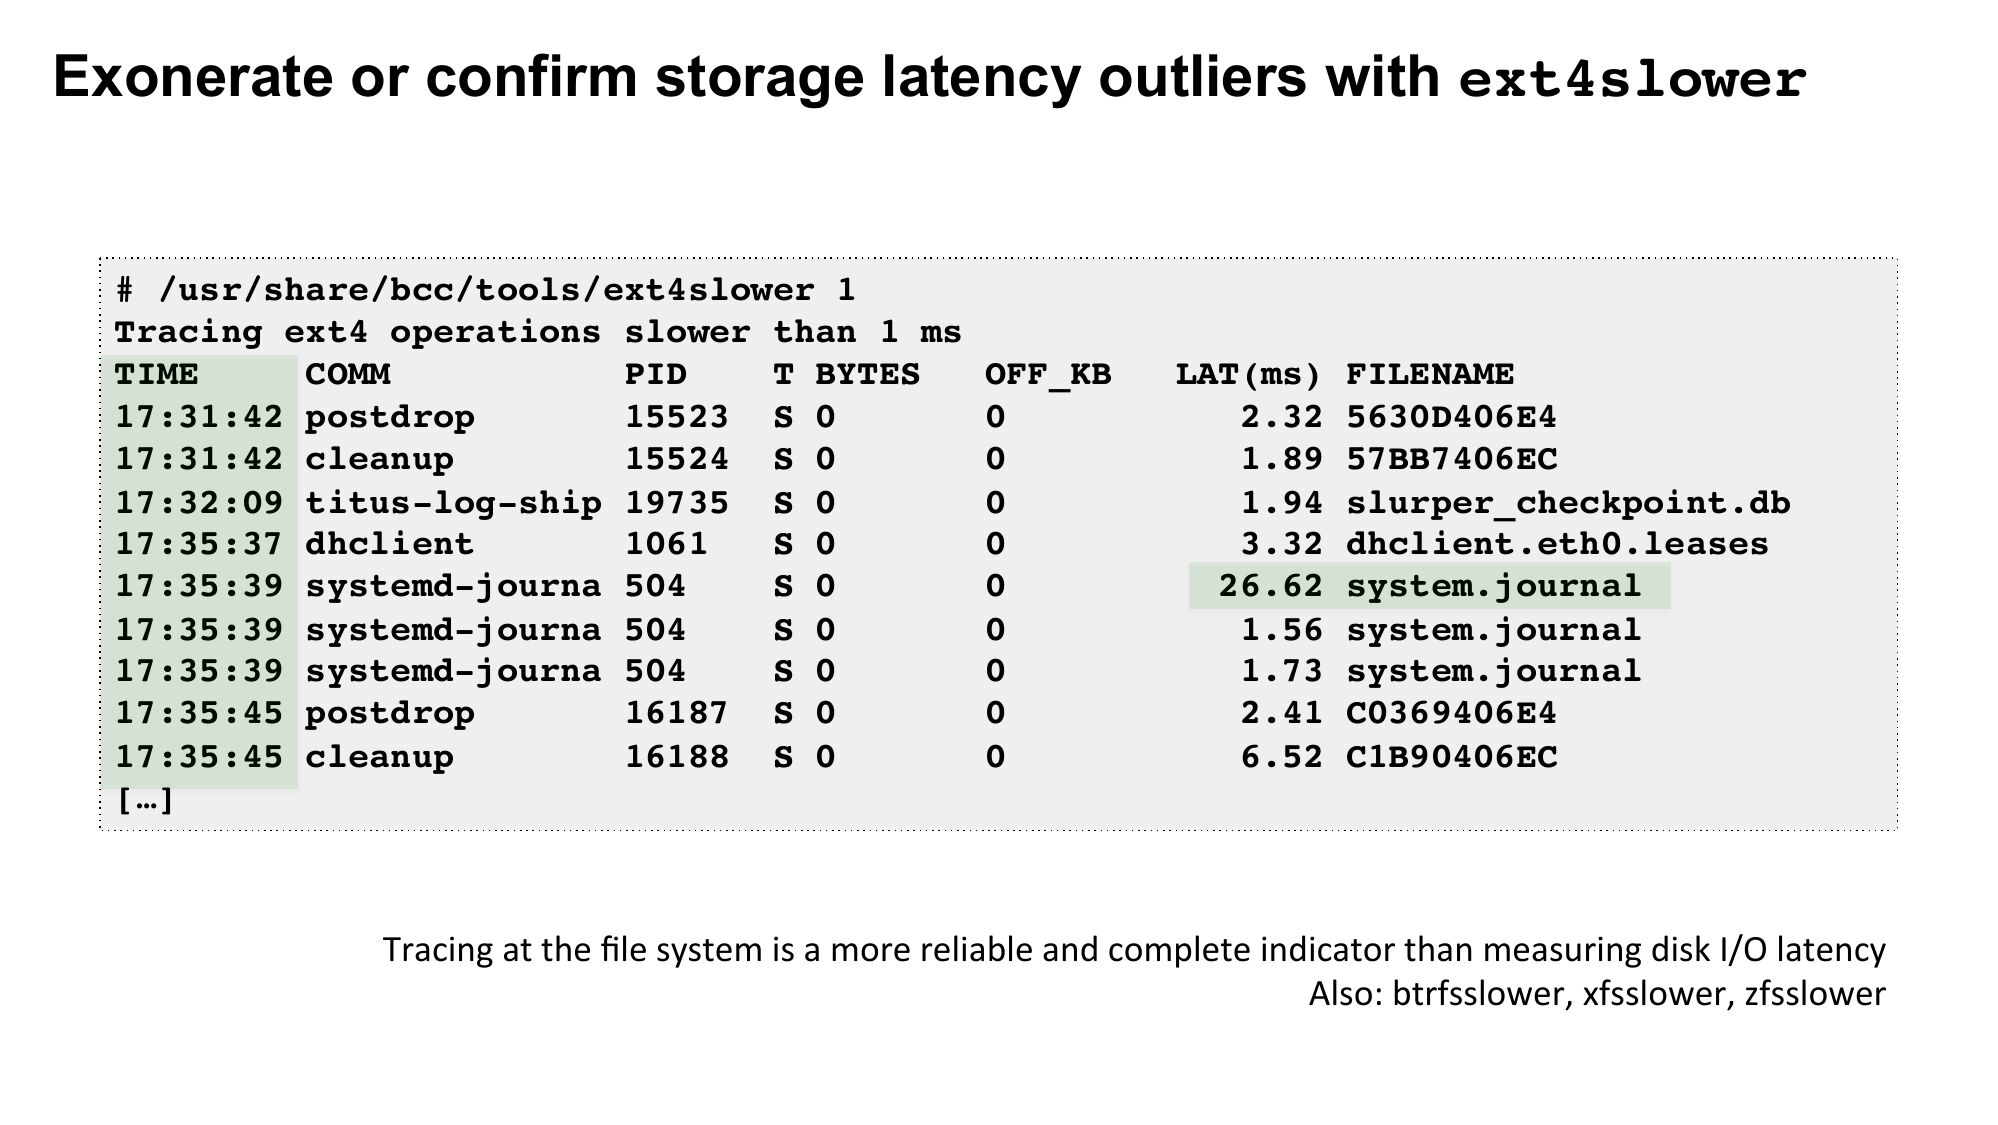Click the OFF_KB column header
This screenshot has width=1998, height=1125.
click(1047, 375)
